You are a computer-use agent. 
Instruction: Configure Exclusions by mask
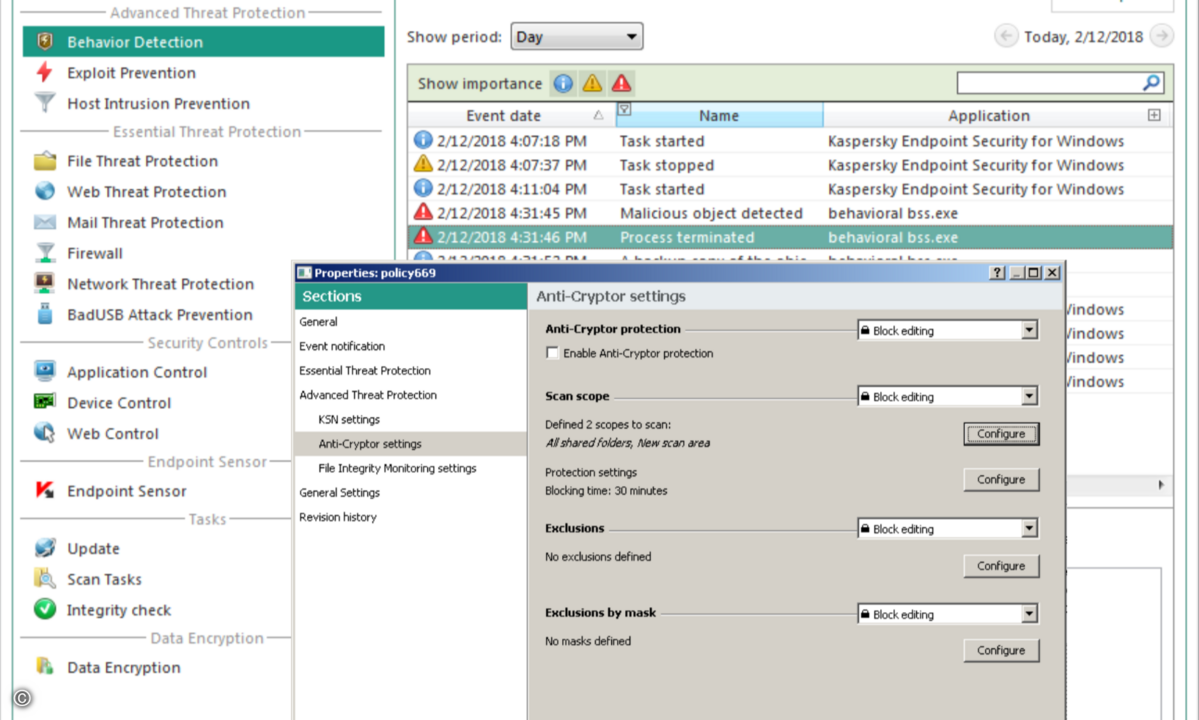click(x=1001, y=650)
